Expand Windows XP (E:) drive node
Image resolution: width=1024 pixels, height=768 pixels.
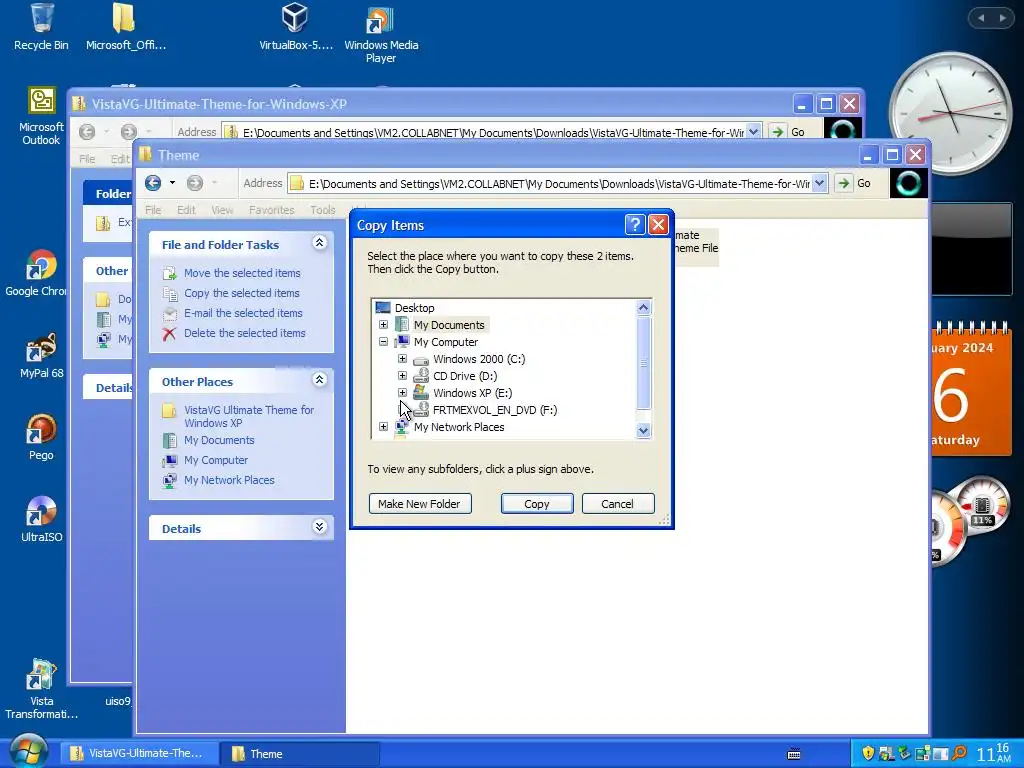(402, 392)
